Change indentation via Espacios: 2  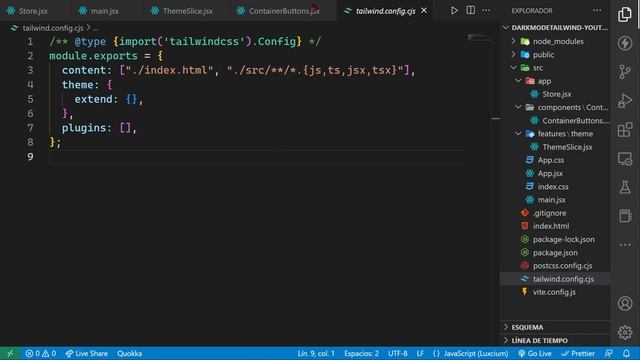[x=361, y=353]
